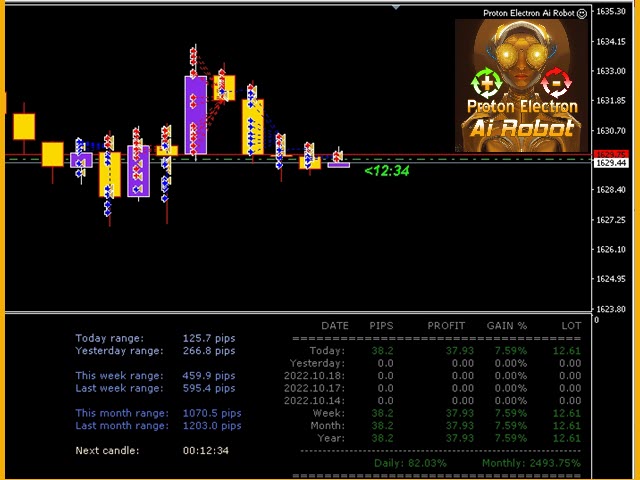Click the 38.2 pips value in the Today row
The width and height of the screenshot is (640, 480).
coord(382,351)
